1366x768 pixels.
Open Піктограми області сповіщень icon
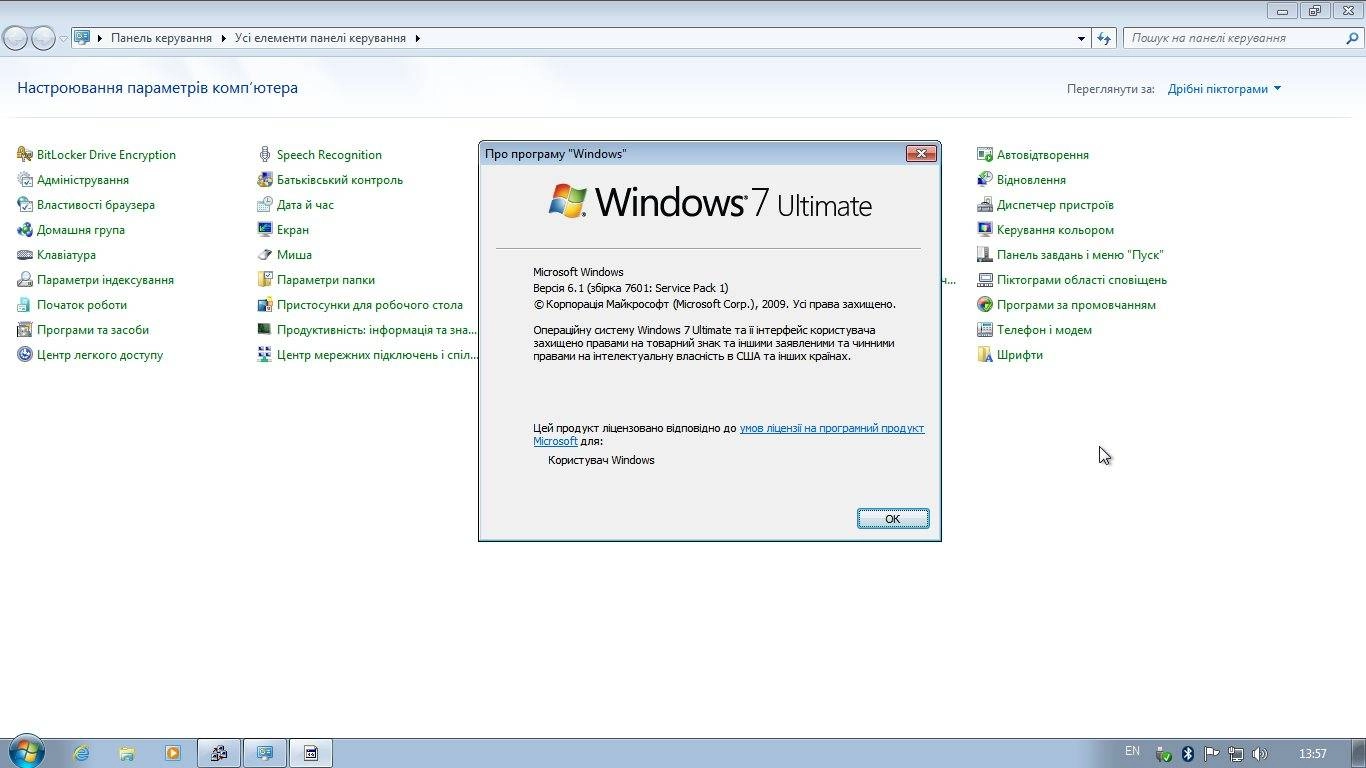[x=985, y=280]
